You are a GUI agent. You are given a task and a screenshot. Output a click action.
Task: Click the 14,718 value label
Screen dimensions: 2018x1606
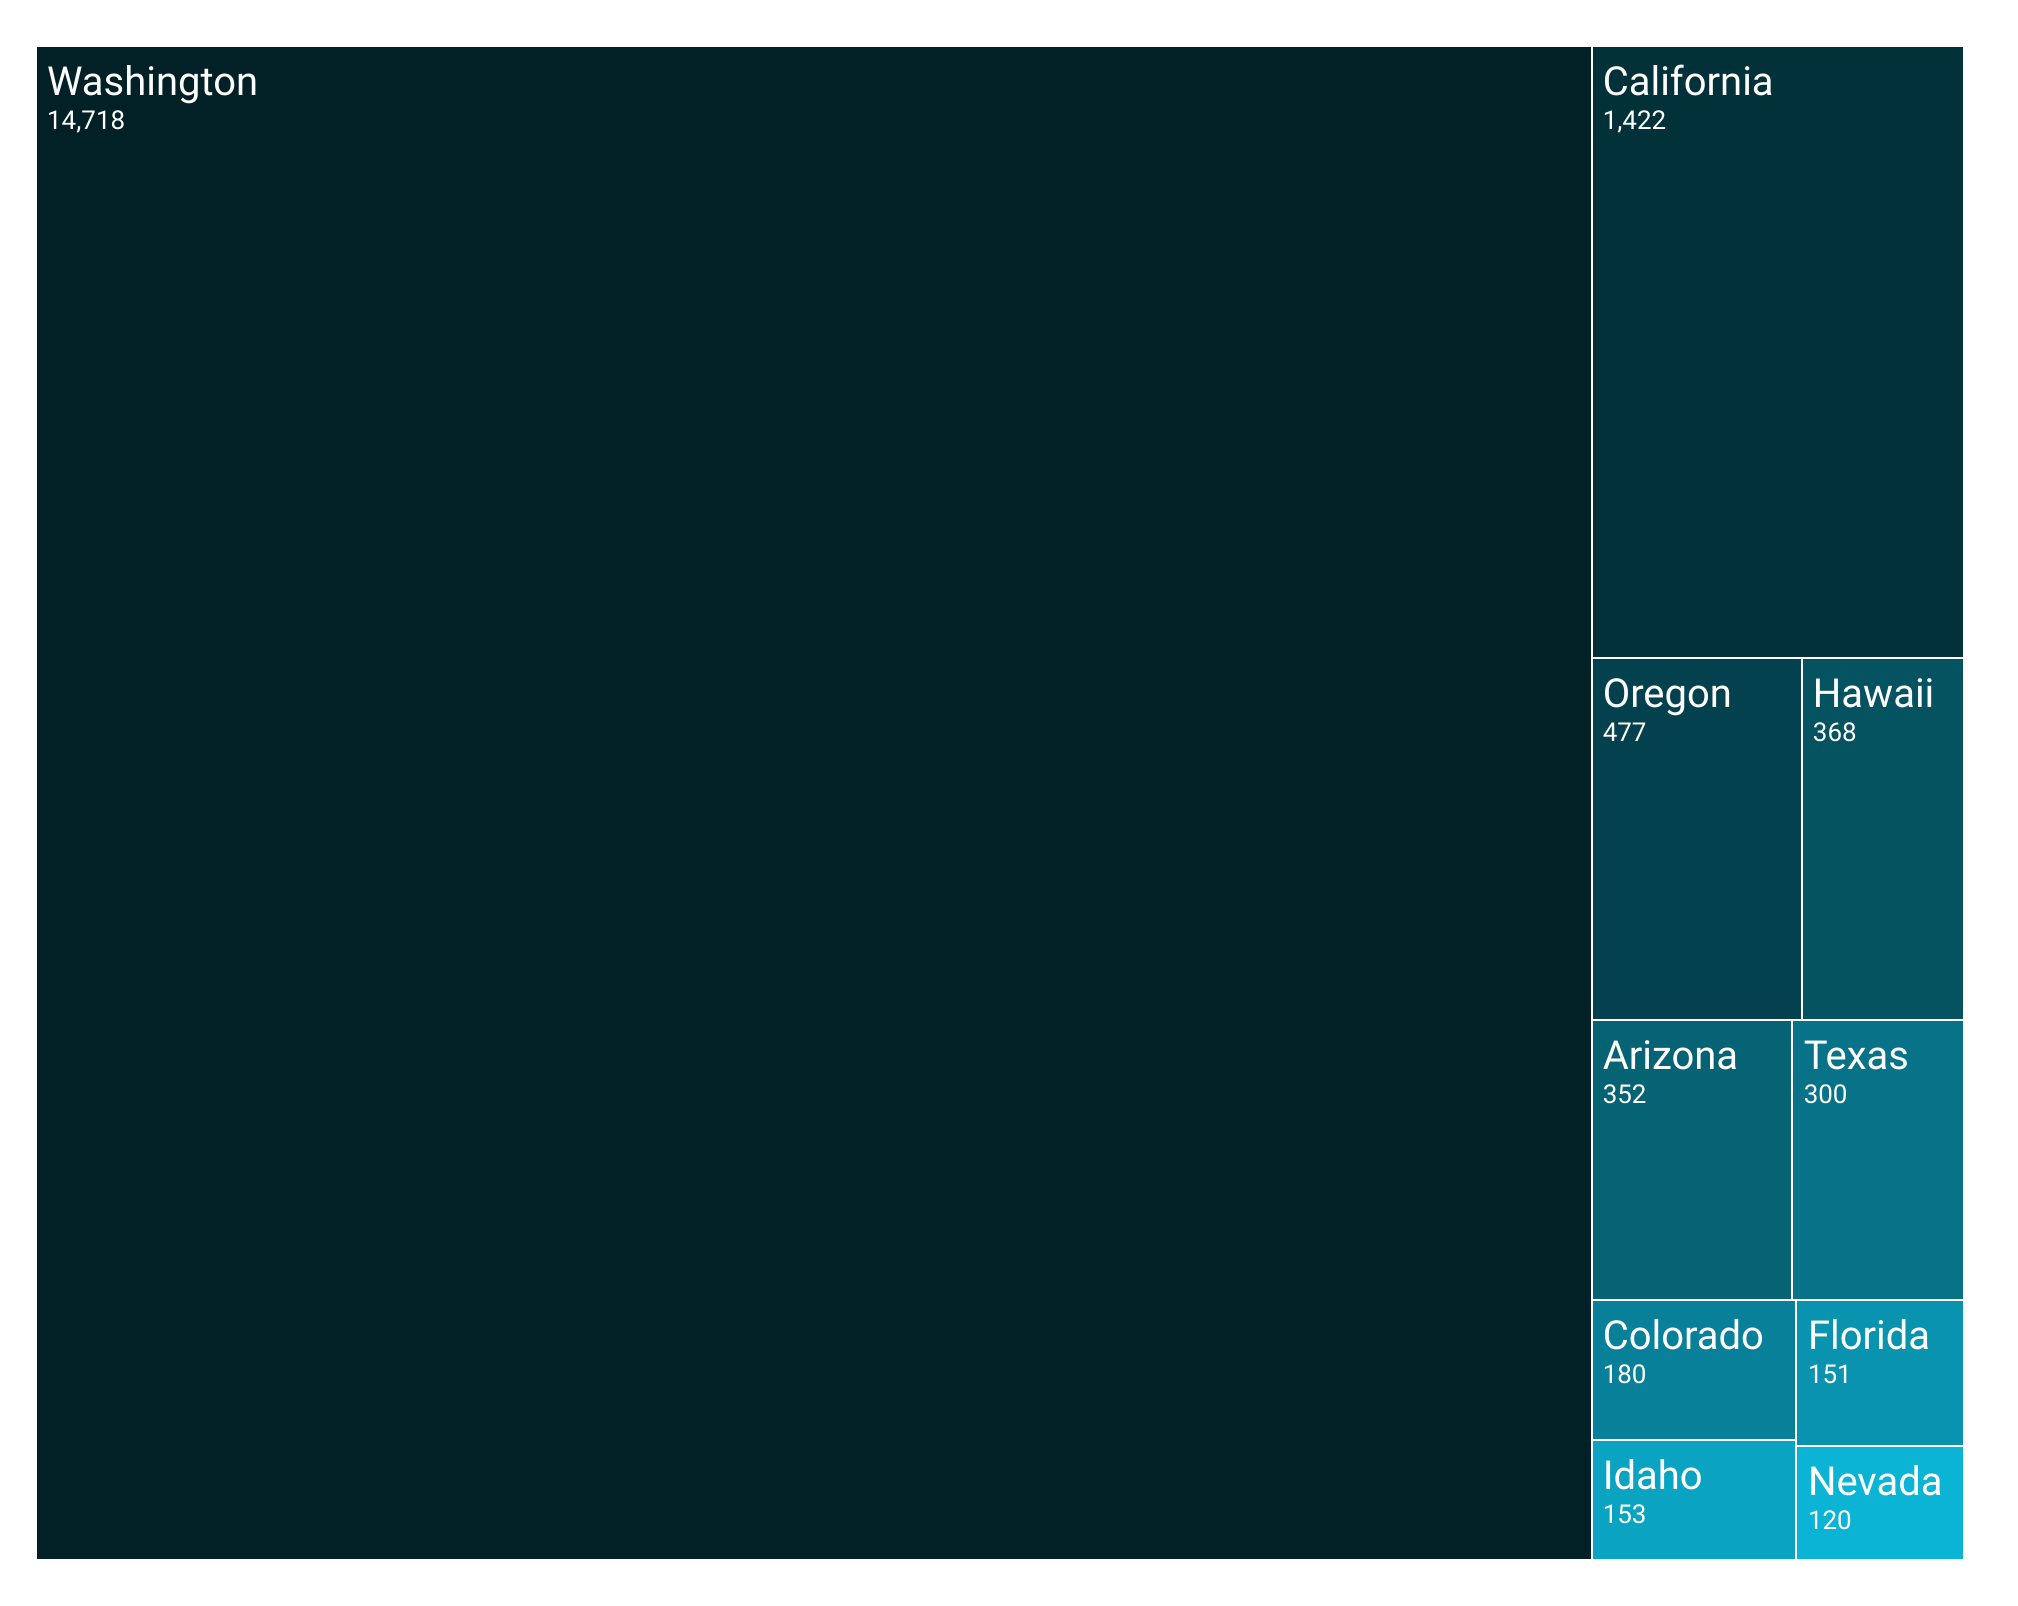(86, 121)
